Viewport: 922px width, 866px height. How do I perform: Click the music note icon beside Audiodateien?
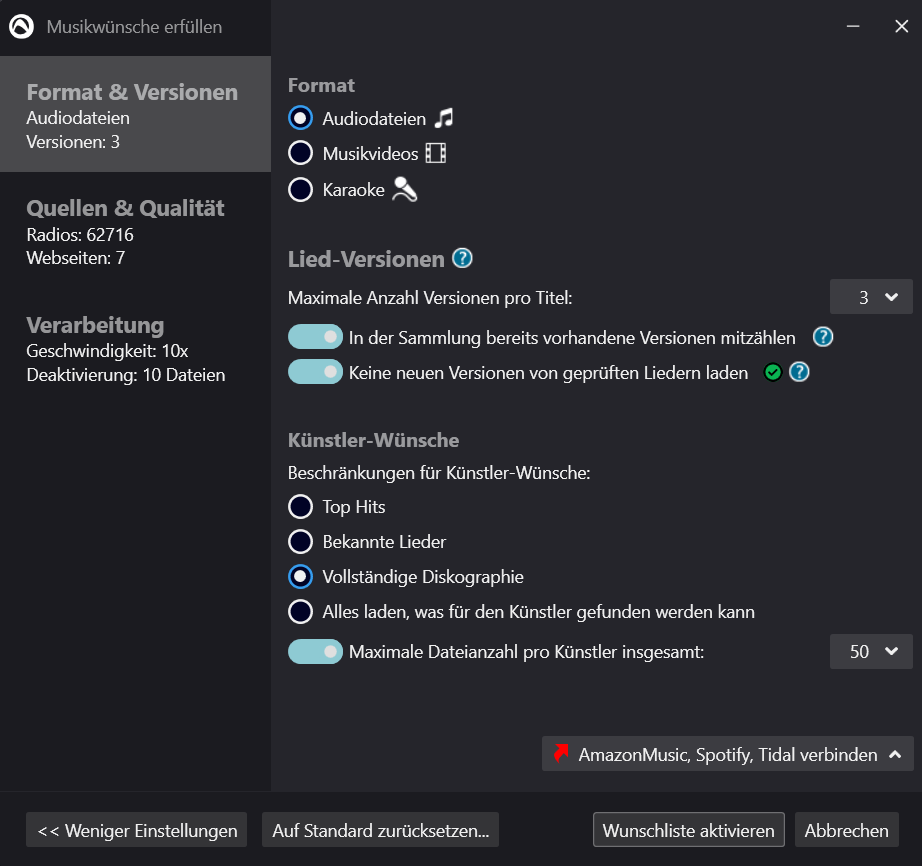point(444,118)
